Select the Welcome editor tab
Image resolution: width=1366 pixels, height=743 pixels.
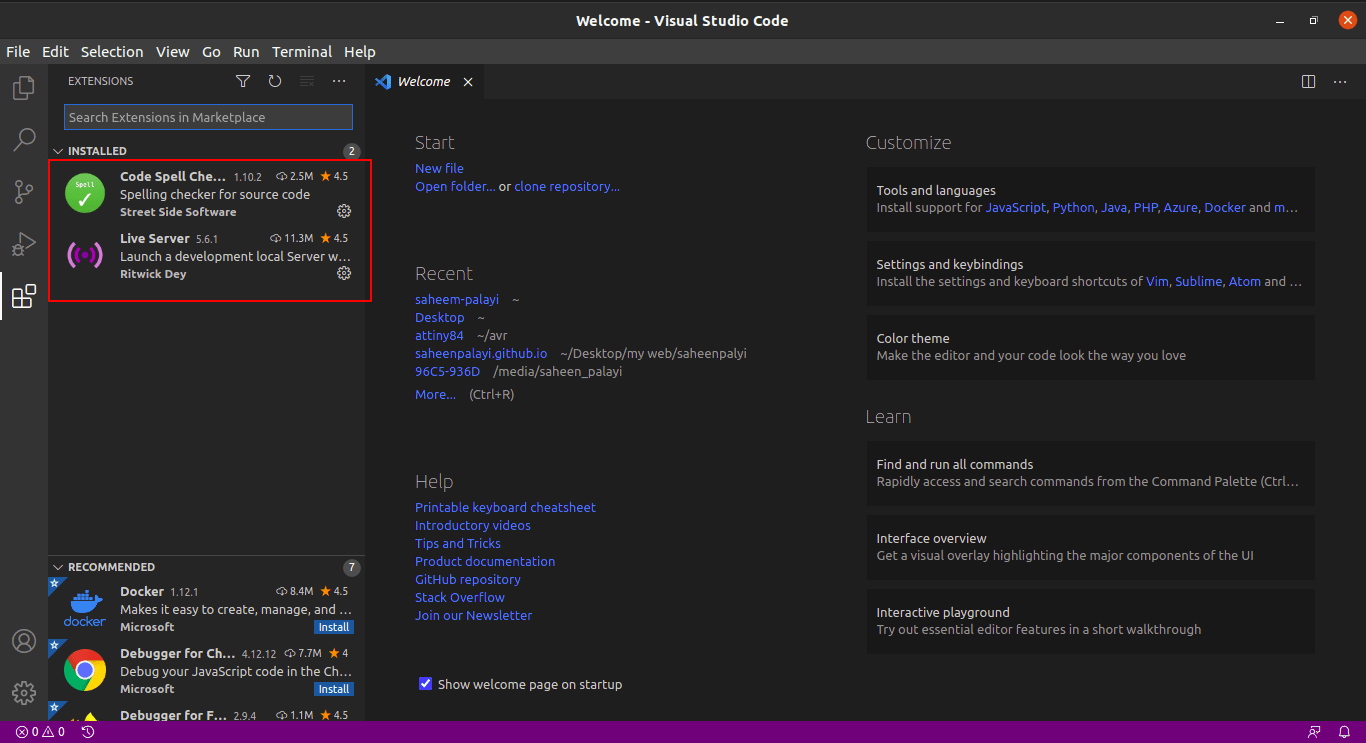[x=424, y=82]
